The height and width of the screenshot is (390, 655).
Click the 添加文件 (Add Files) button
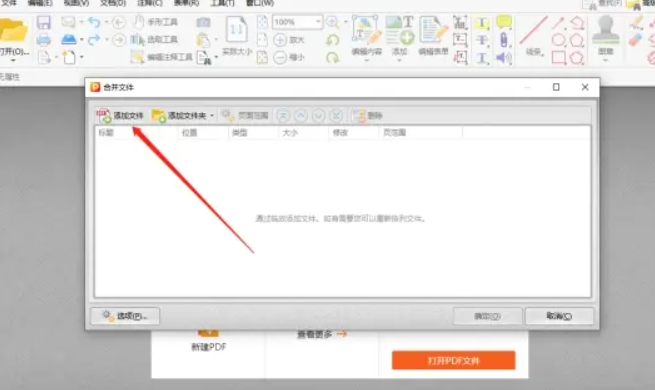click(x=120, y=116)
